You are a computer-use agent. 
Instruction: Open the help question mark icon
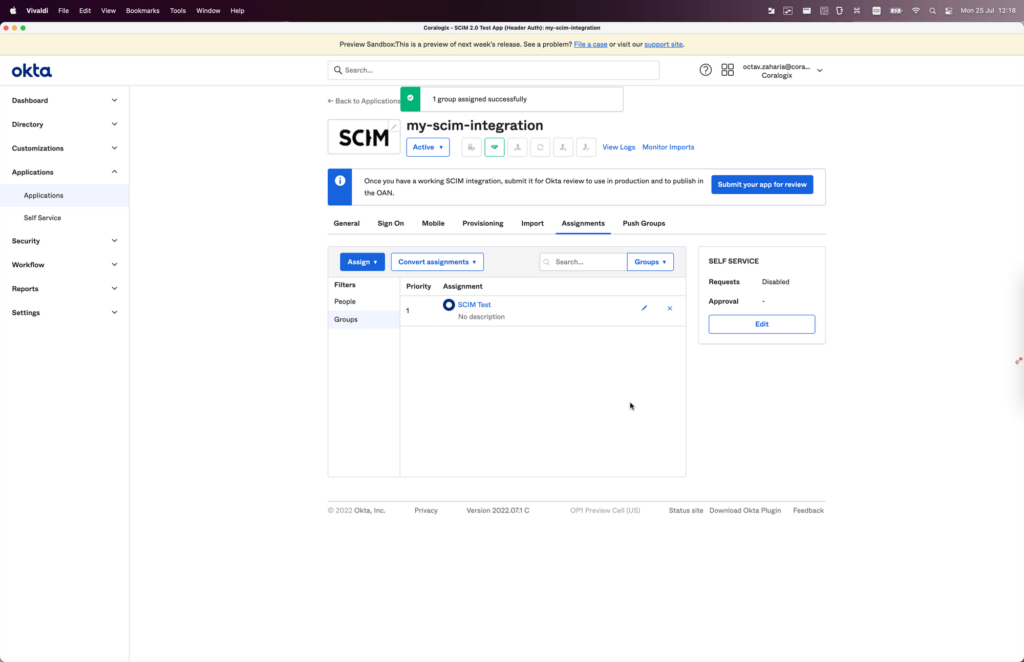coord(705,70)
